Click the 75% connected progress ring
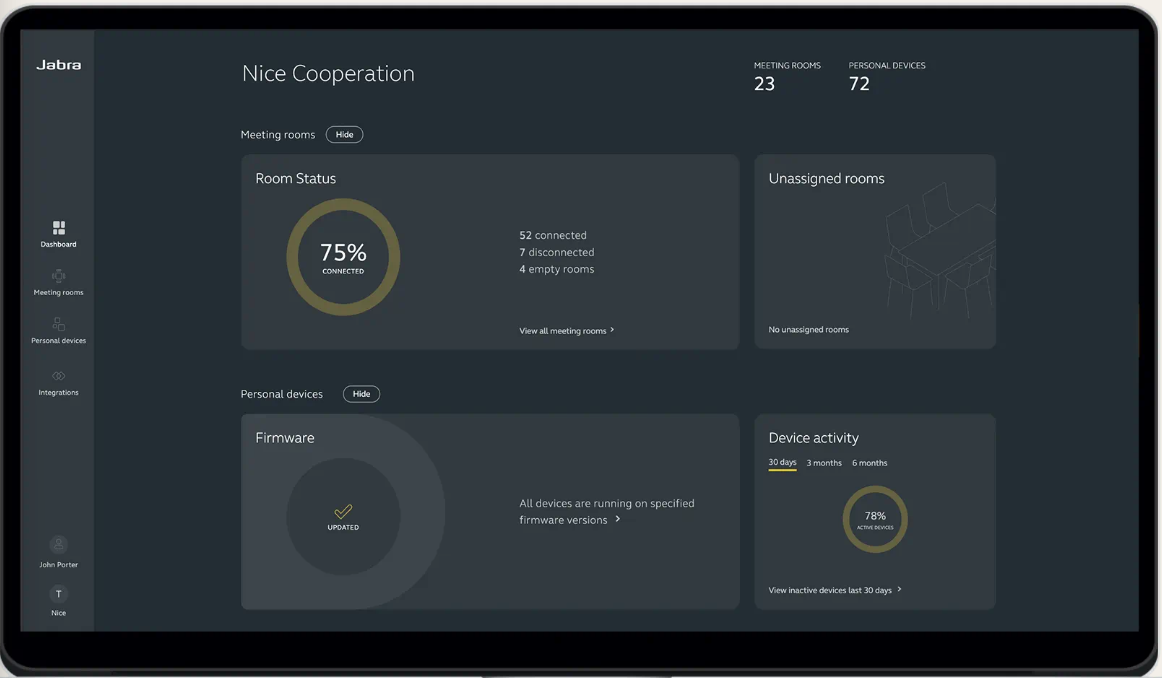The height and width of the screenshot is (678, 1162). (343, 257)
